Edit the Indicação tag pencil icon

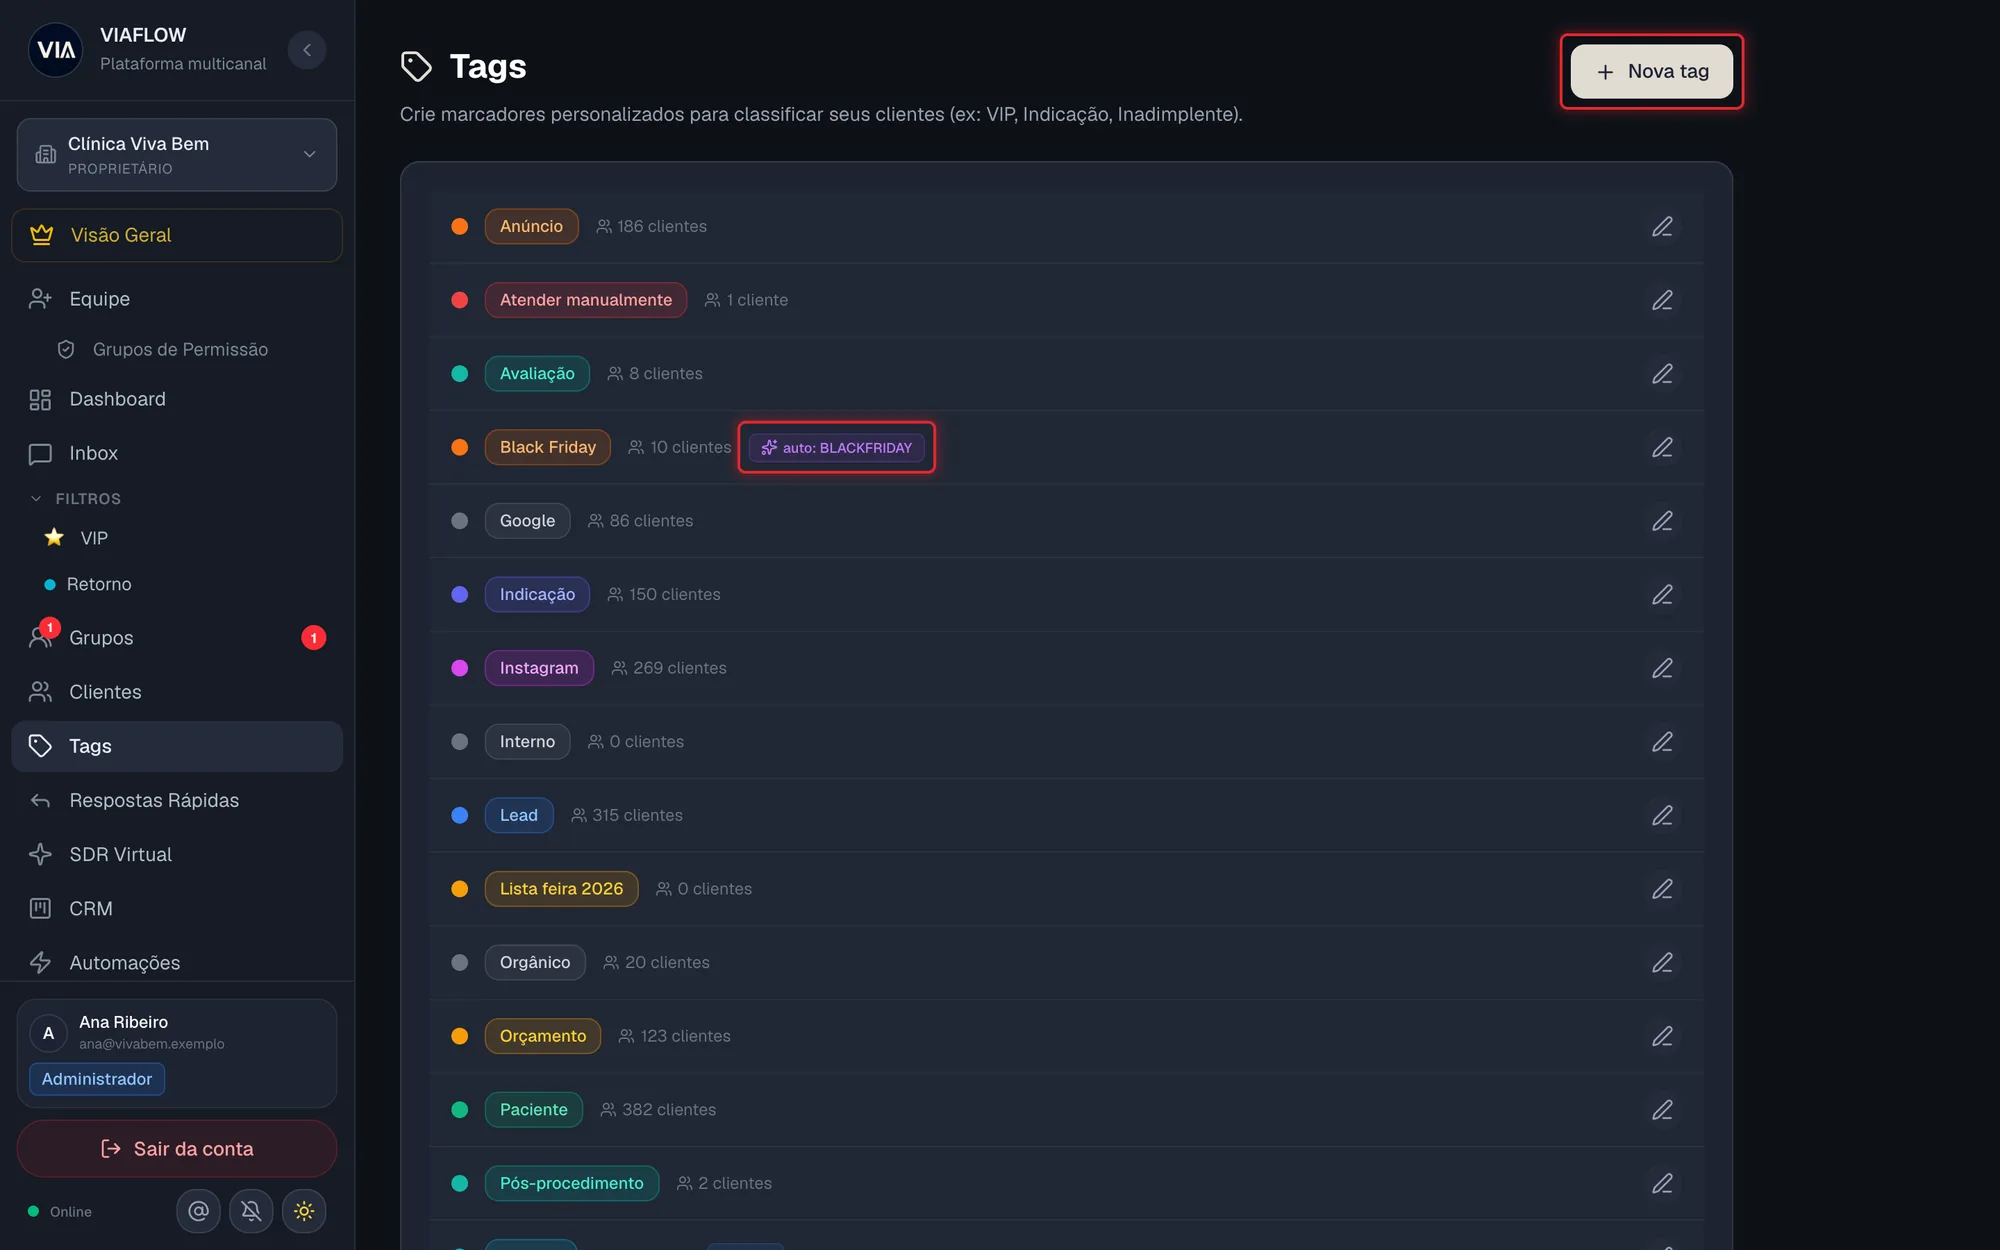pos(1662,595)
